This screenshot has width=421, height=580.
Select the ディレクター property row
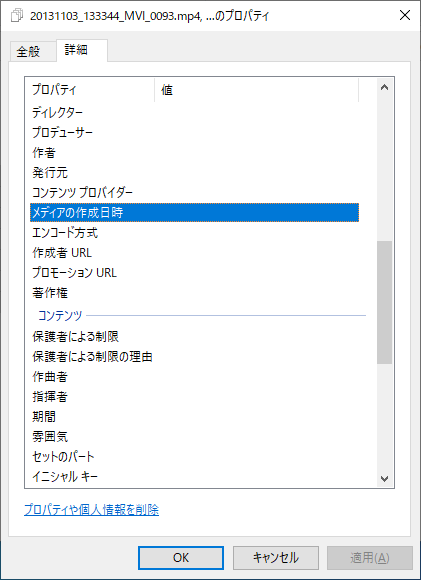(194, 112)
